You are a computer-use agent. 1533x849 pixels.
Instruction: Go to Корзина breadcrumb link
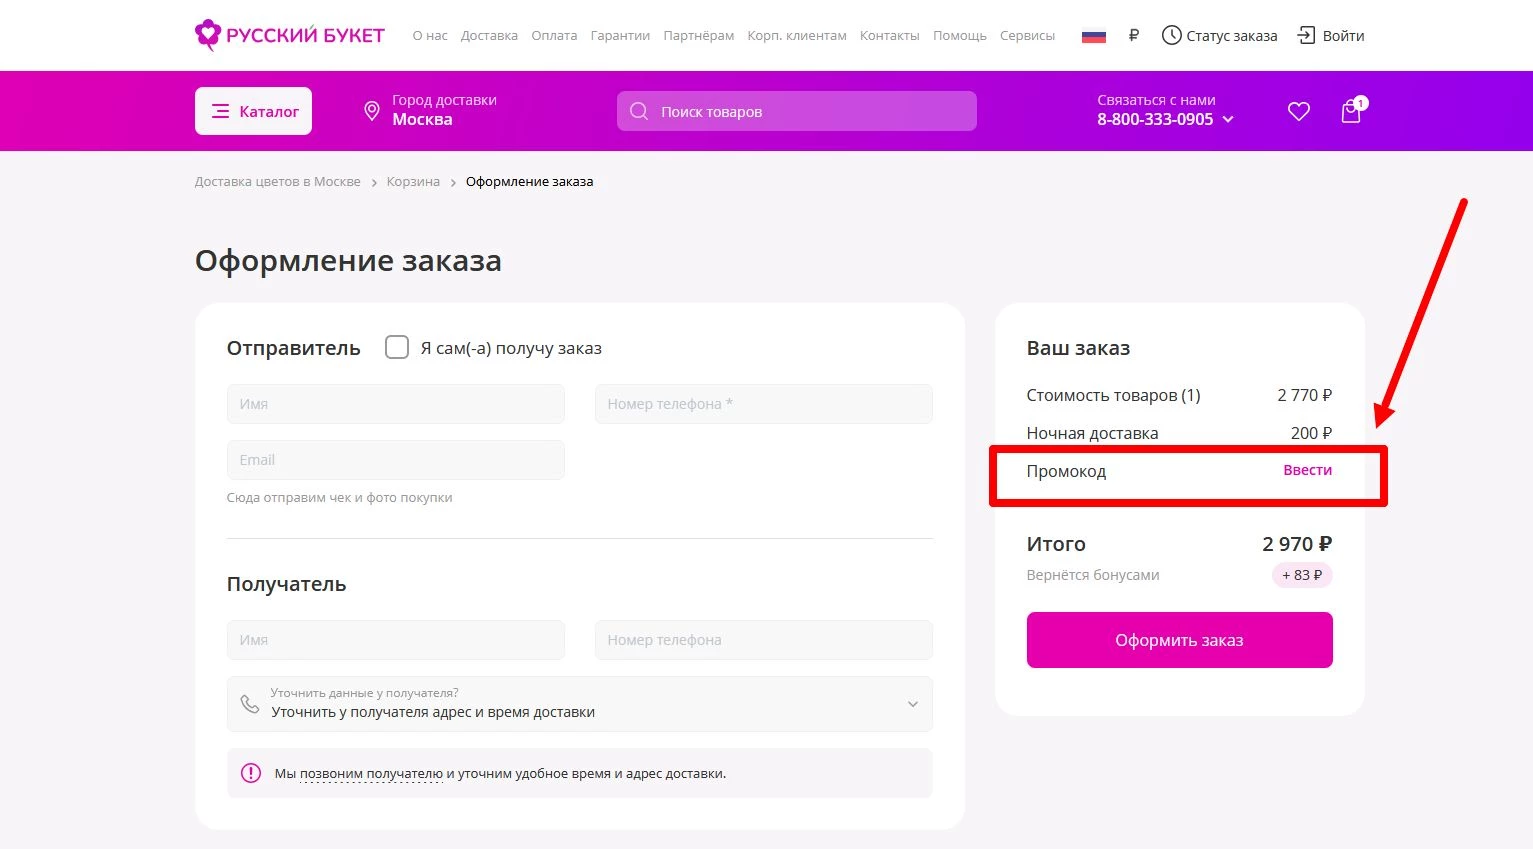tap(413, 182)
